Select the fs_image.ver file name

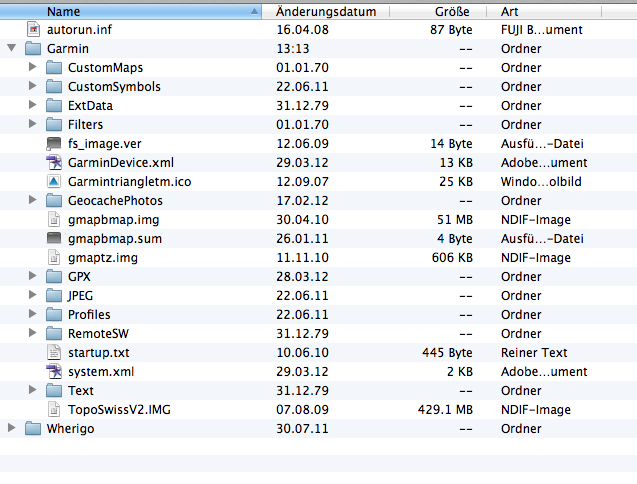coord(104,144)
